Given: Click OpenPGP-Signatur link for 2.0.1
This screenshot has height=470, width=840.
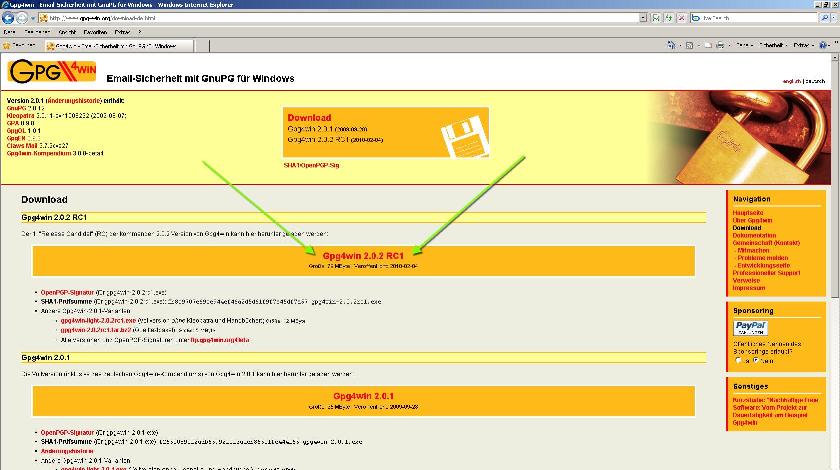Looking at the screenshot, I should pos(67,432).
